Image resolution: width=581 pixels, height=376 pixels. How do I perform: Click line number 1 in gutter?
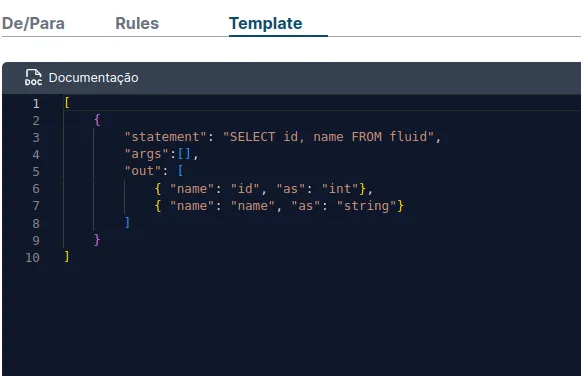36,103
